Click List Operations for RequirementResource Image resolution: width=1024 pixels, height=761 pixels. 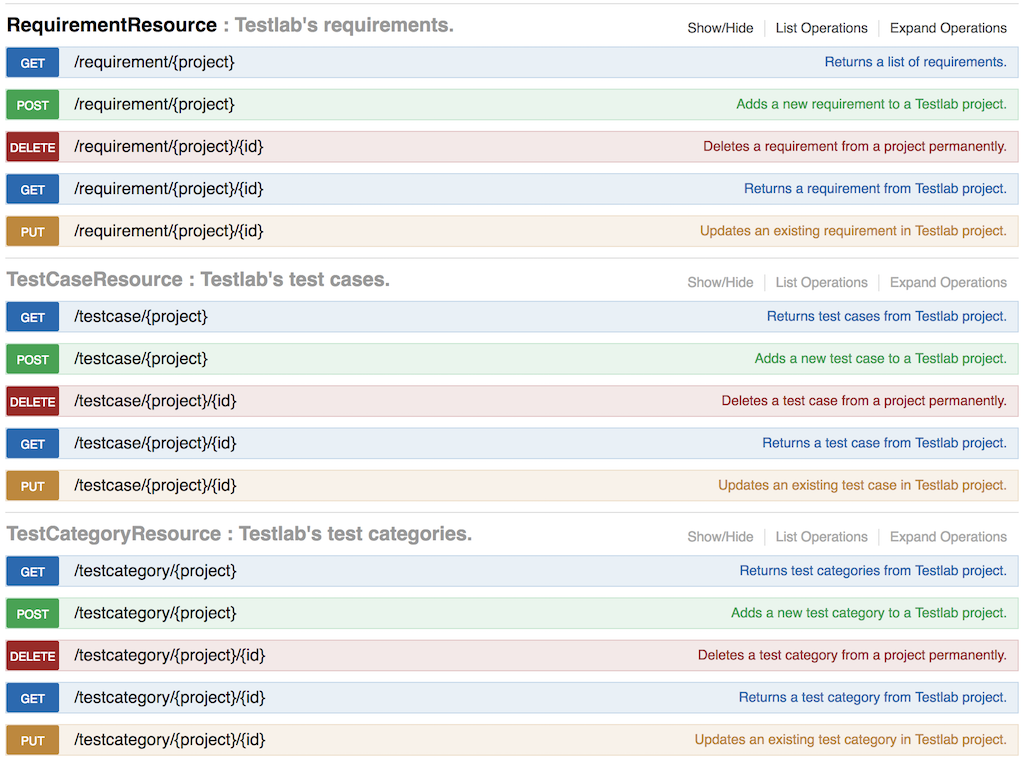pos(821,28)
